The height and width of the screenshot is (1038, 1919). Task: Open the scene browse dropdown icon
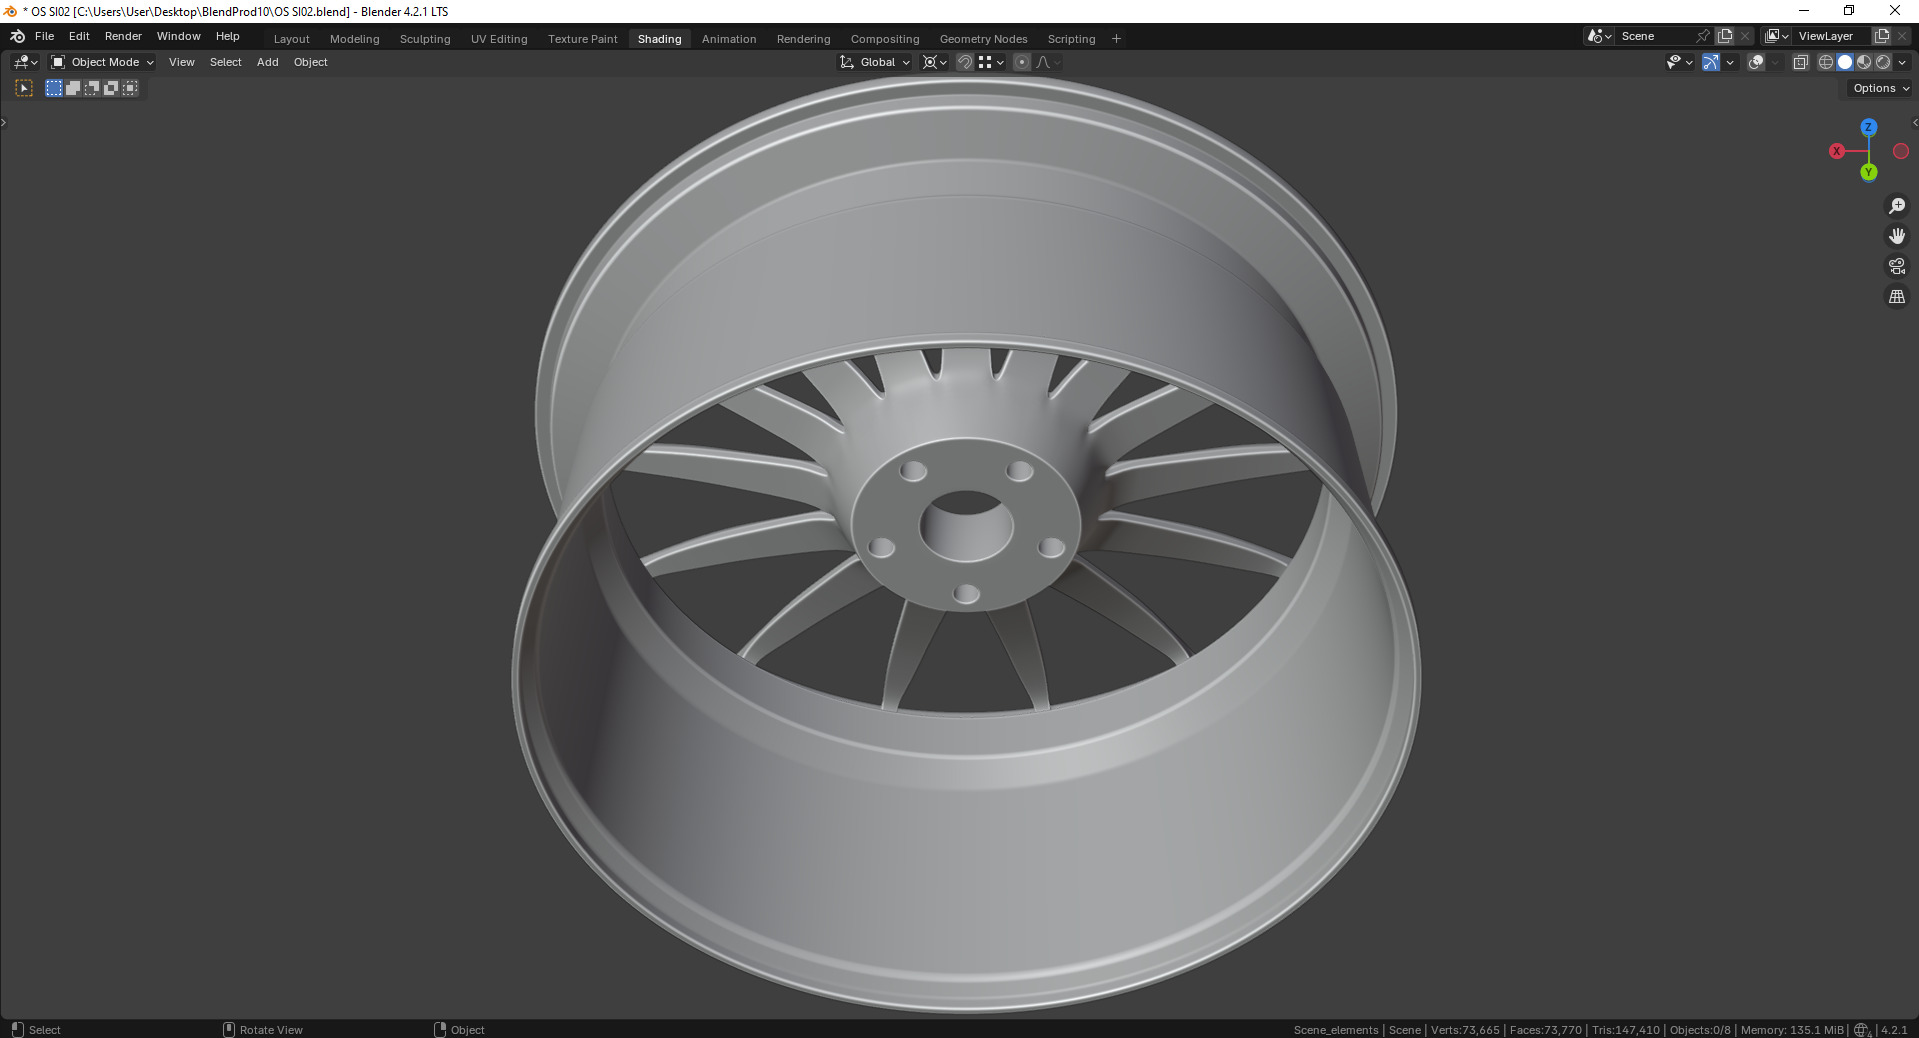coord(1599,36)
